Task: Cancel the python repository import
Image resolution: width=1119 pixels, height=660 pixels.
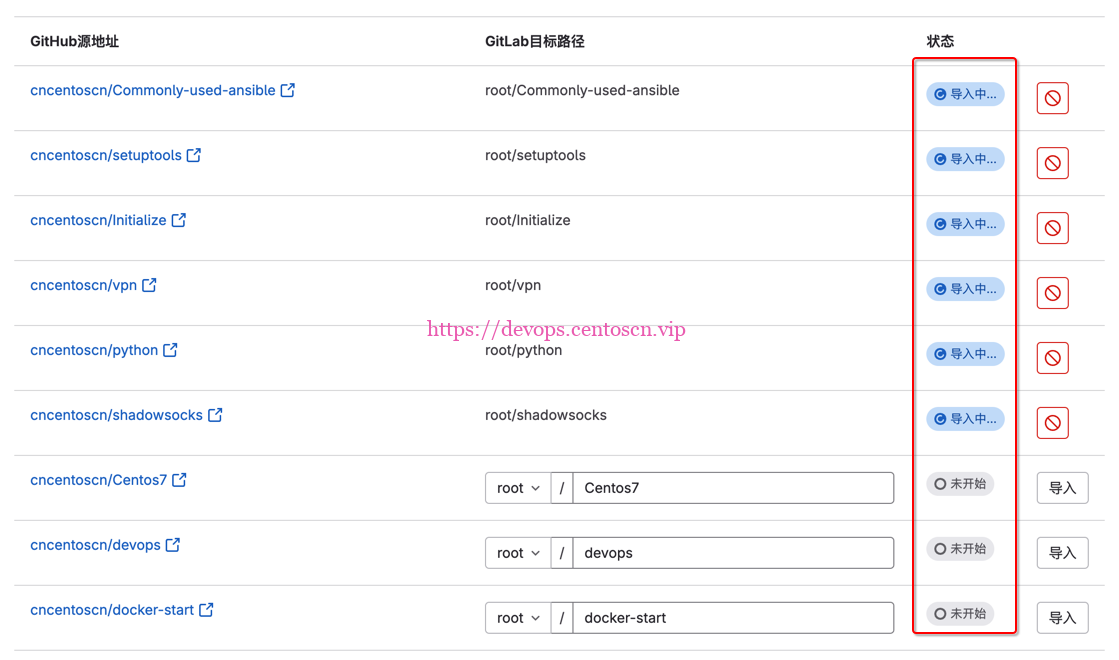Action: pyautogui.click(x=1052, y=358)
